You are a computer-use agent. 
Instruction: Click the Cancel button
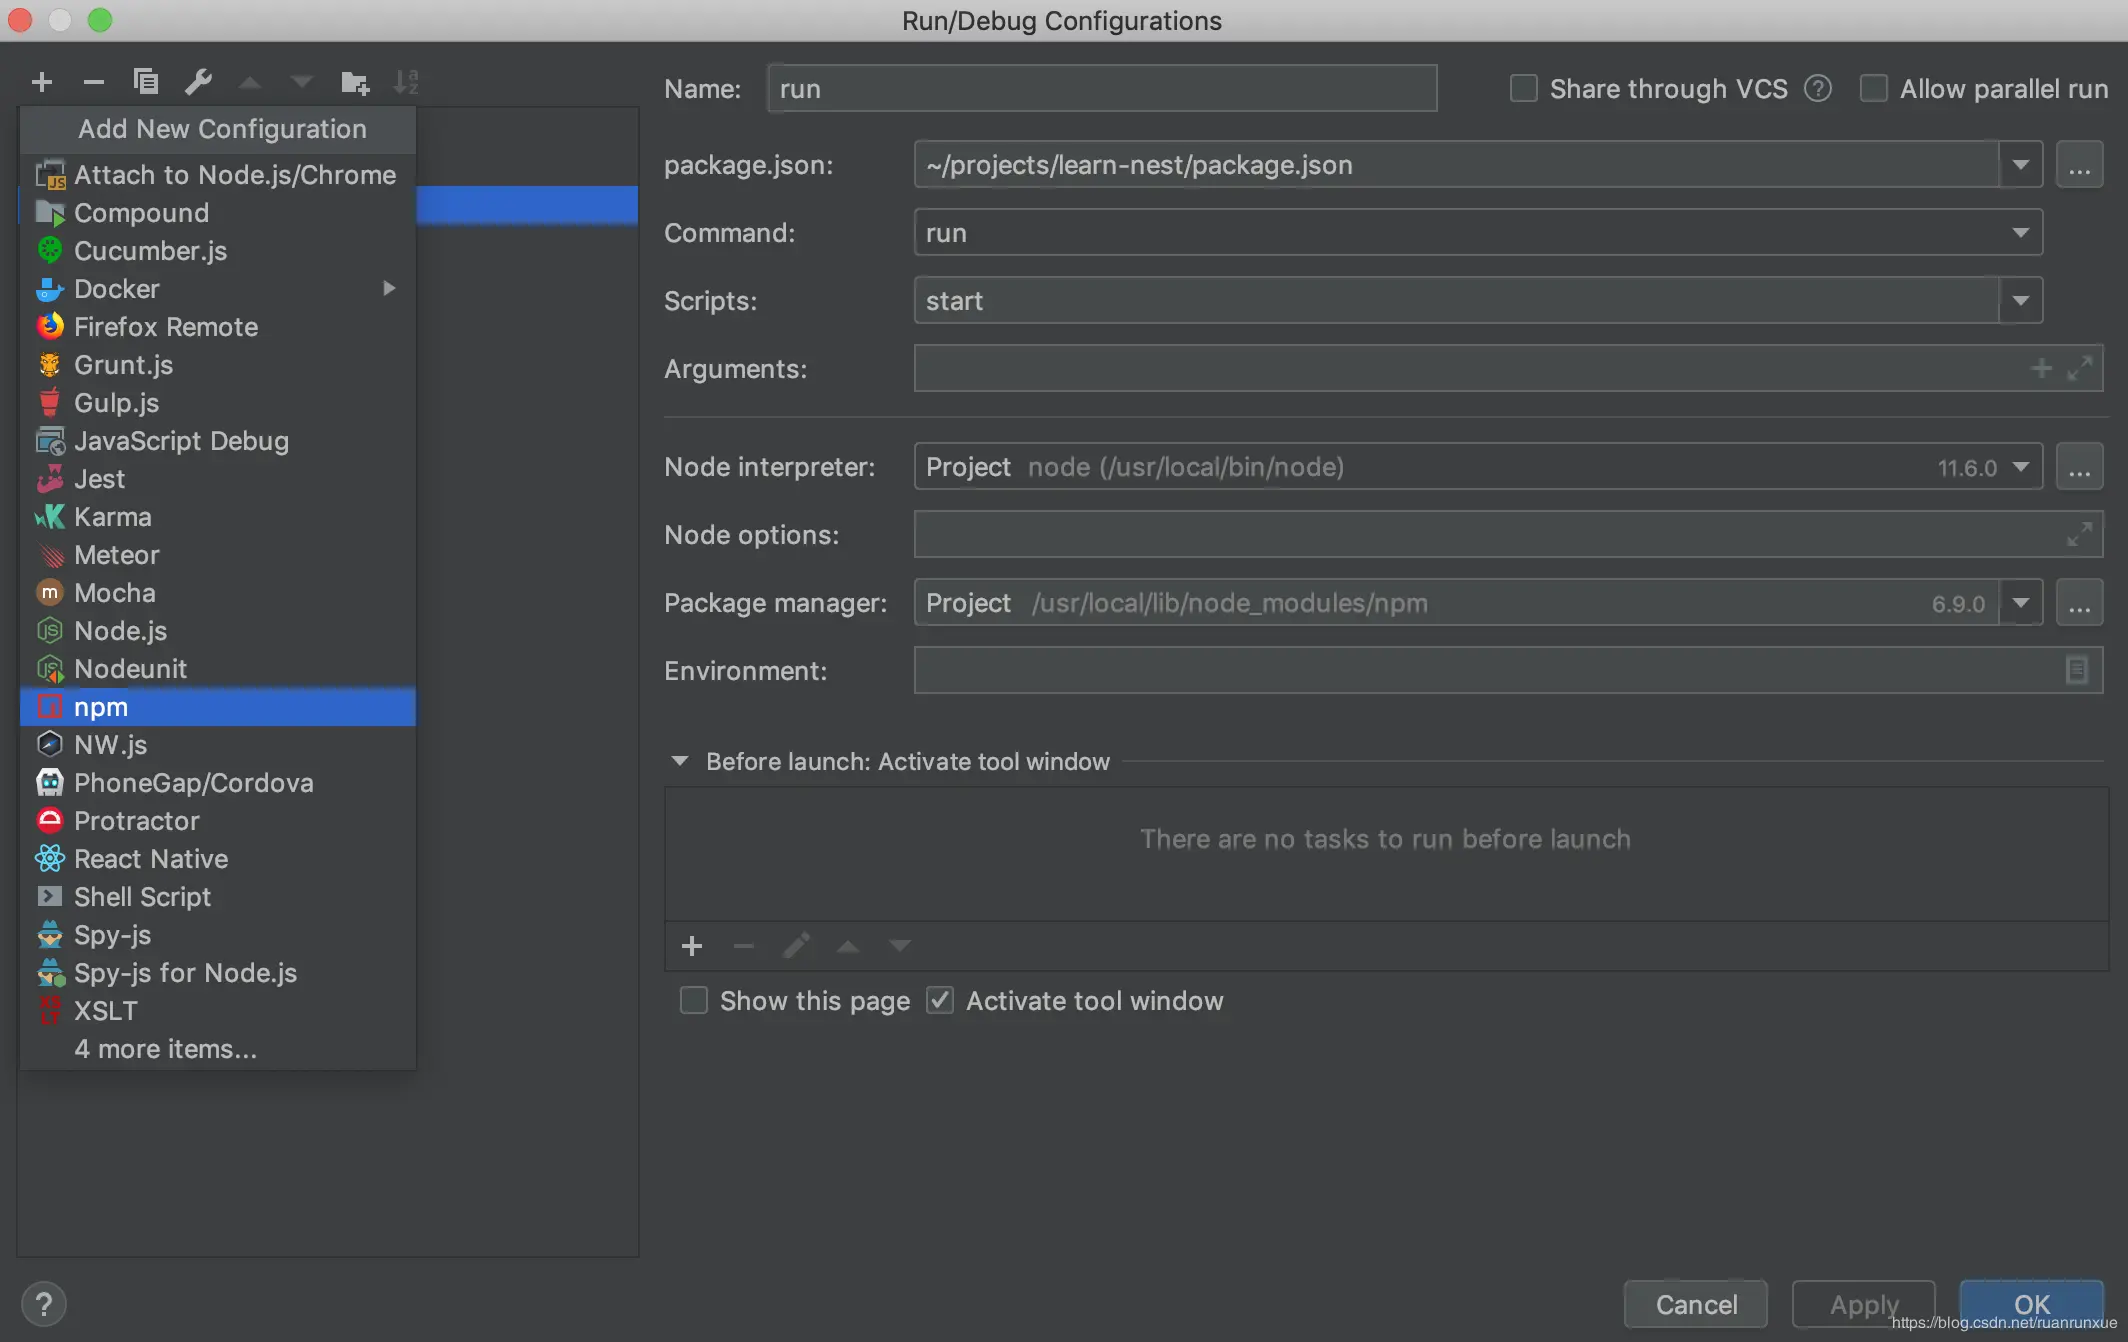(x=1696, y=1304)
